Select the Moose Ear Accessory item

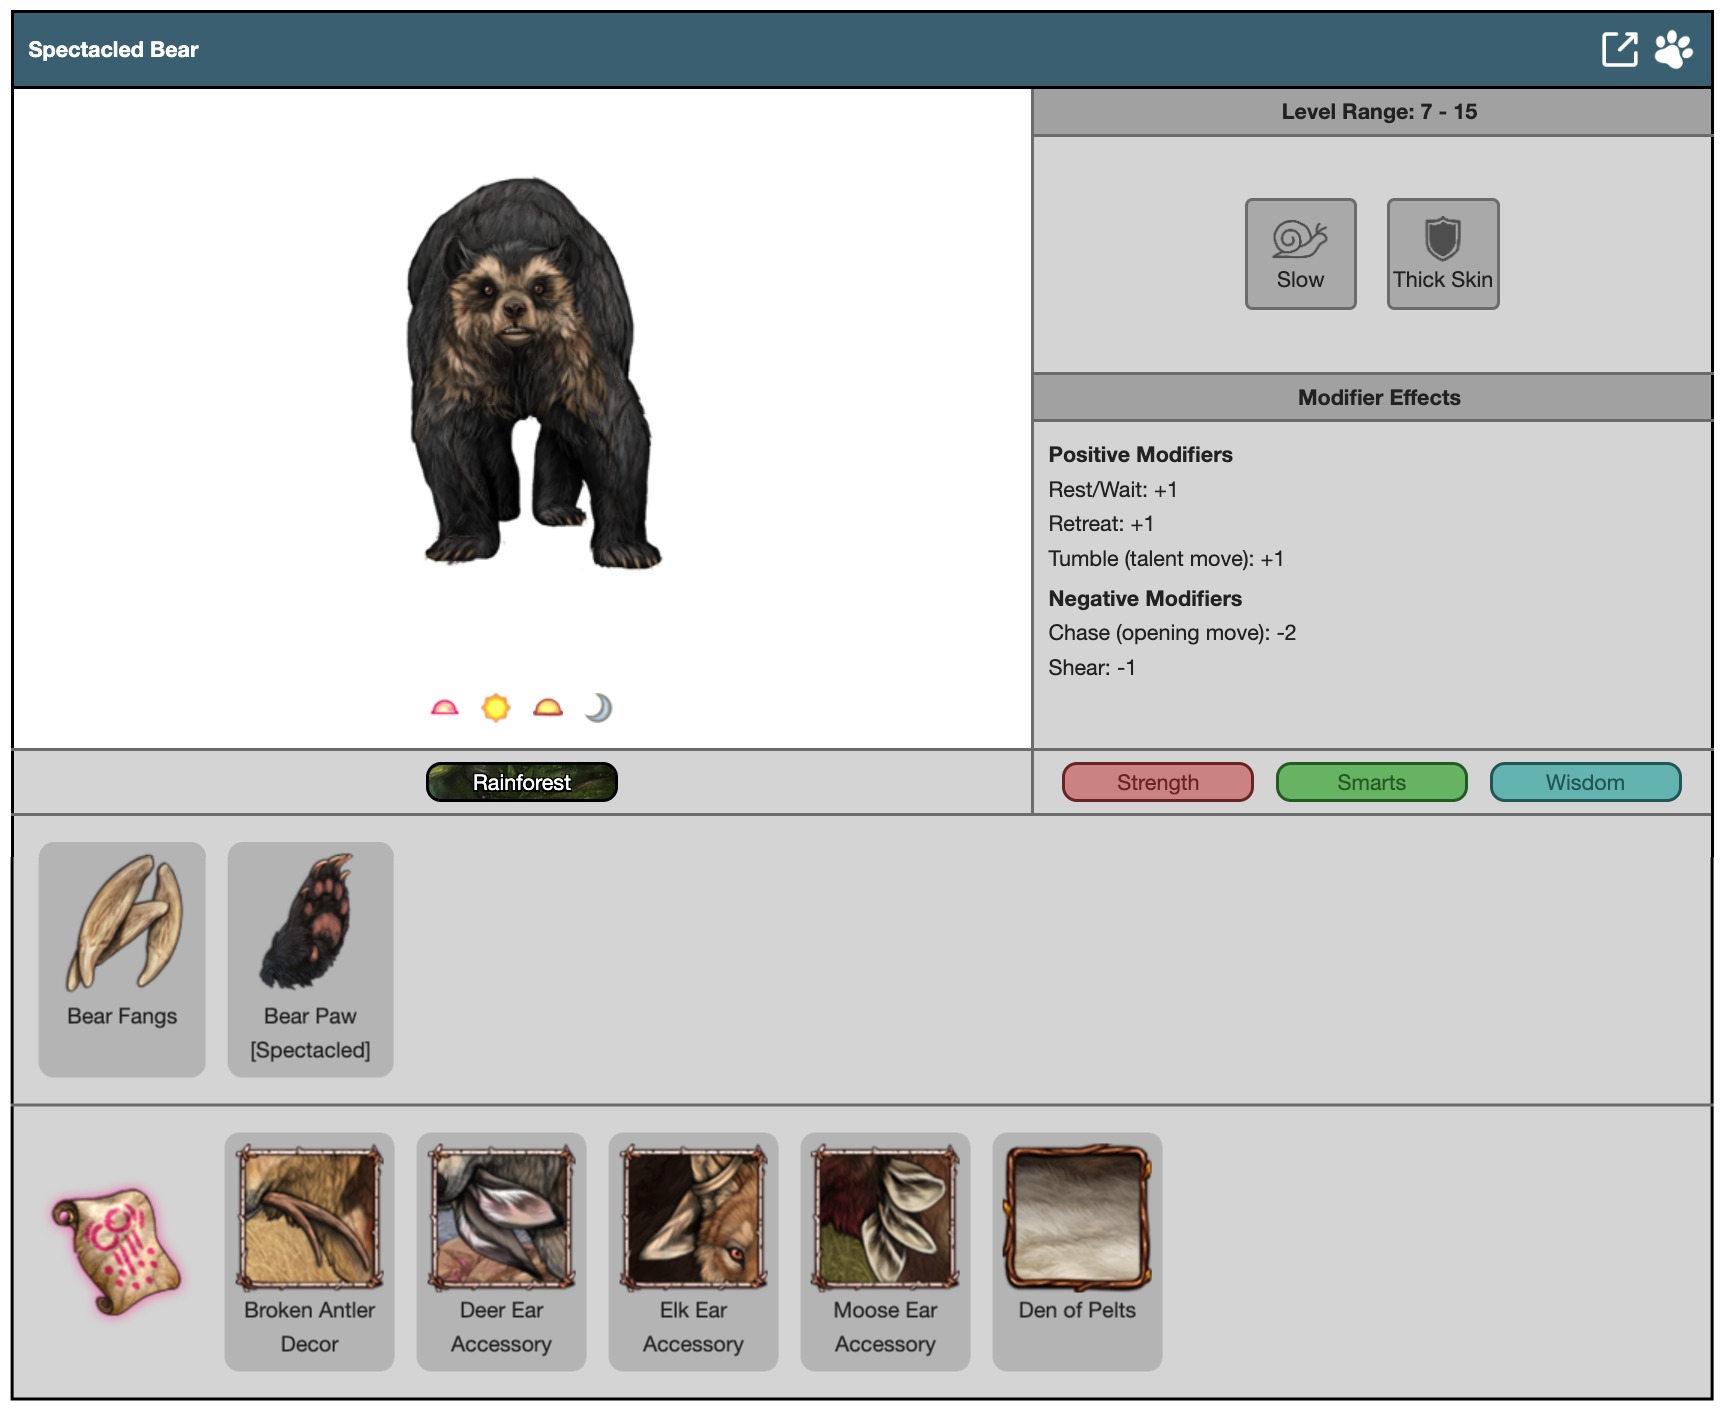click(x=885, y=1250)
